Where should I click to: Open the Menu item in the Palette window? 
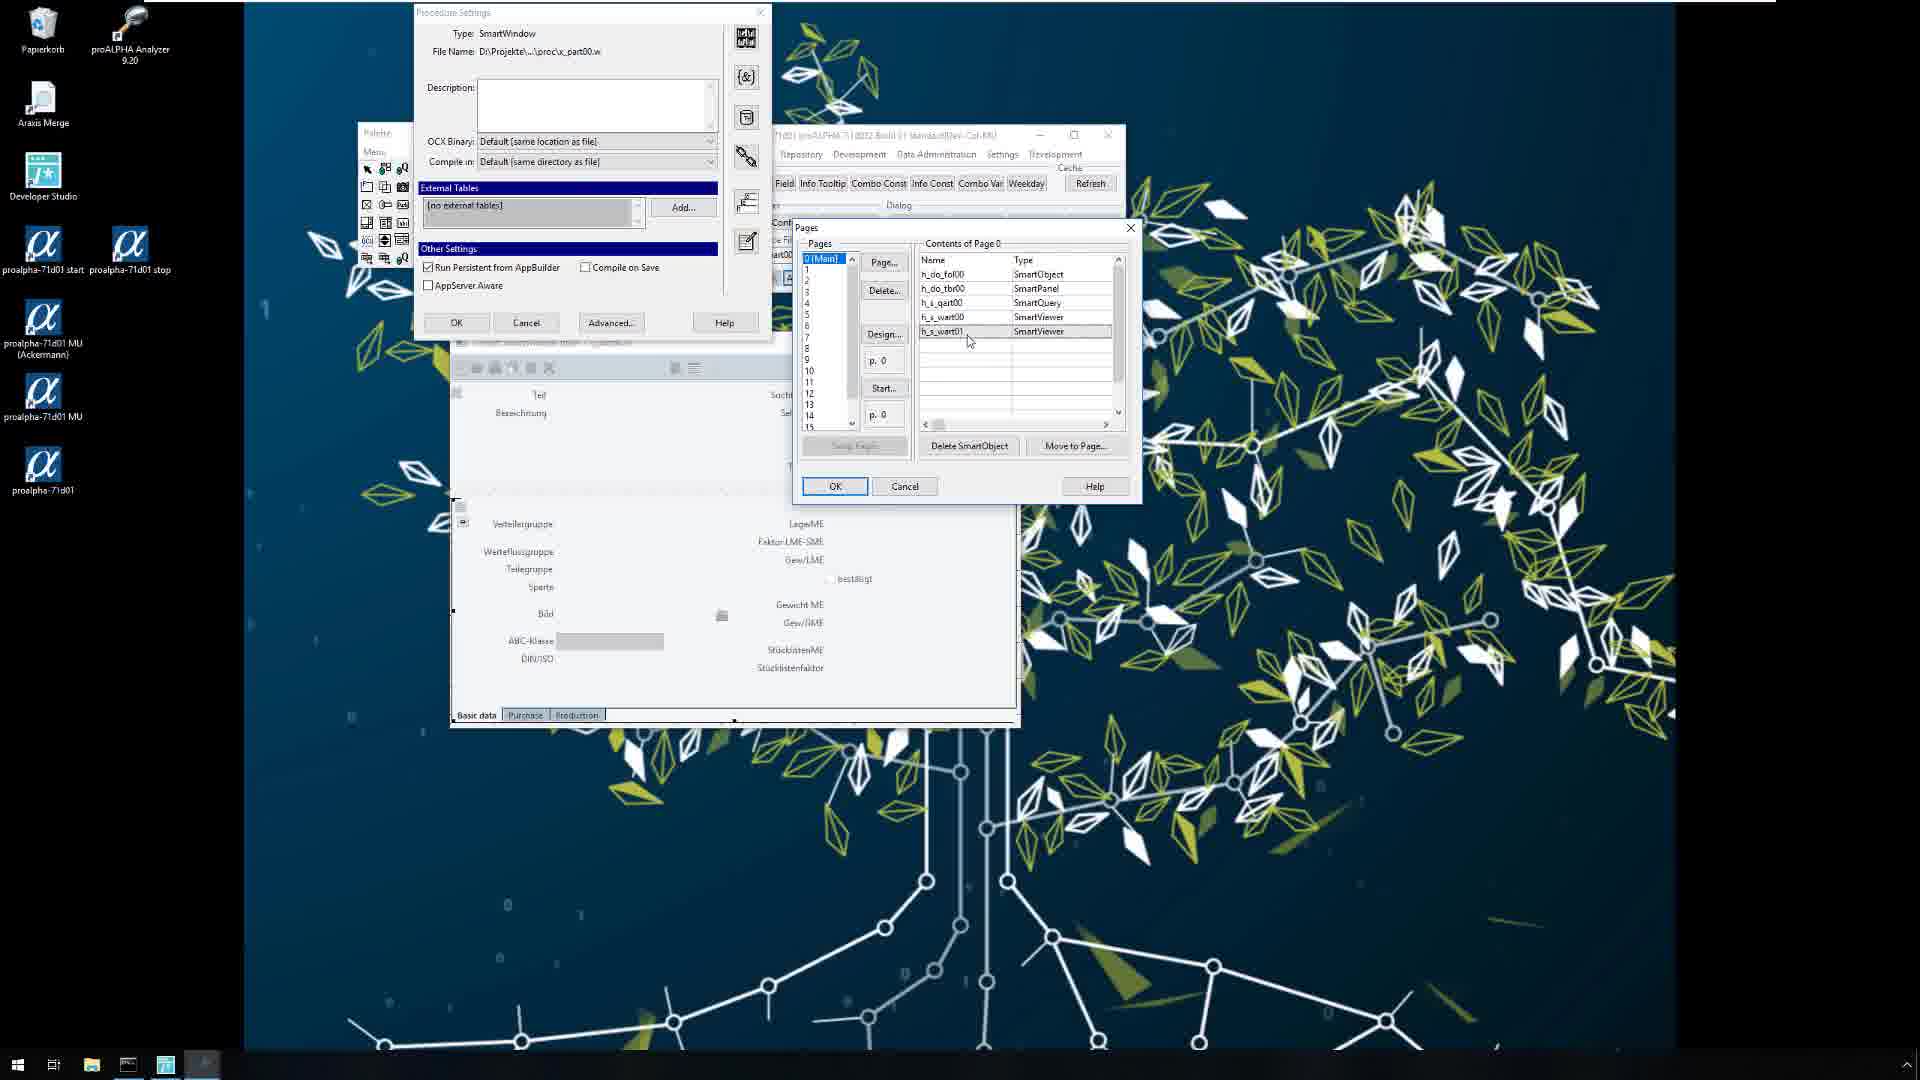point(374,152)
